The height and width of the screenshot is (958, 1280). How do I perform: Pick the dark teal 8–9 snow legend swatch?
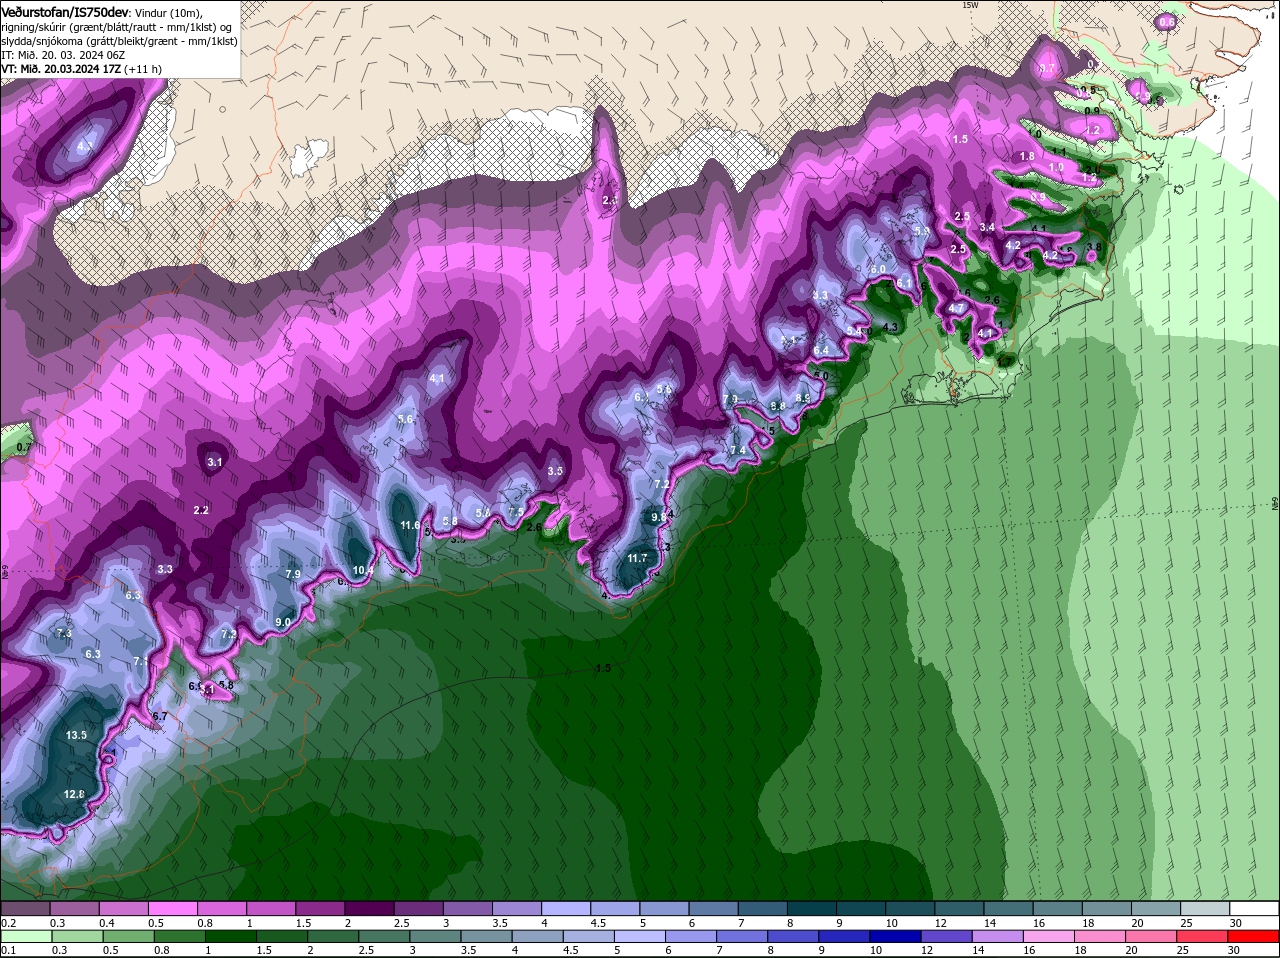click(x=810, y=908)
